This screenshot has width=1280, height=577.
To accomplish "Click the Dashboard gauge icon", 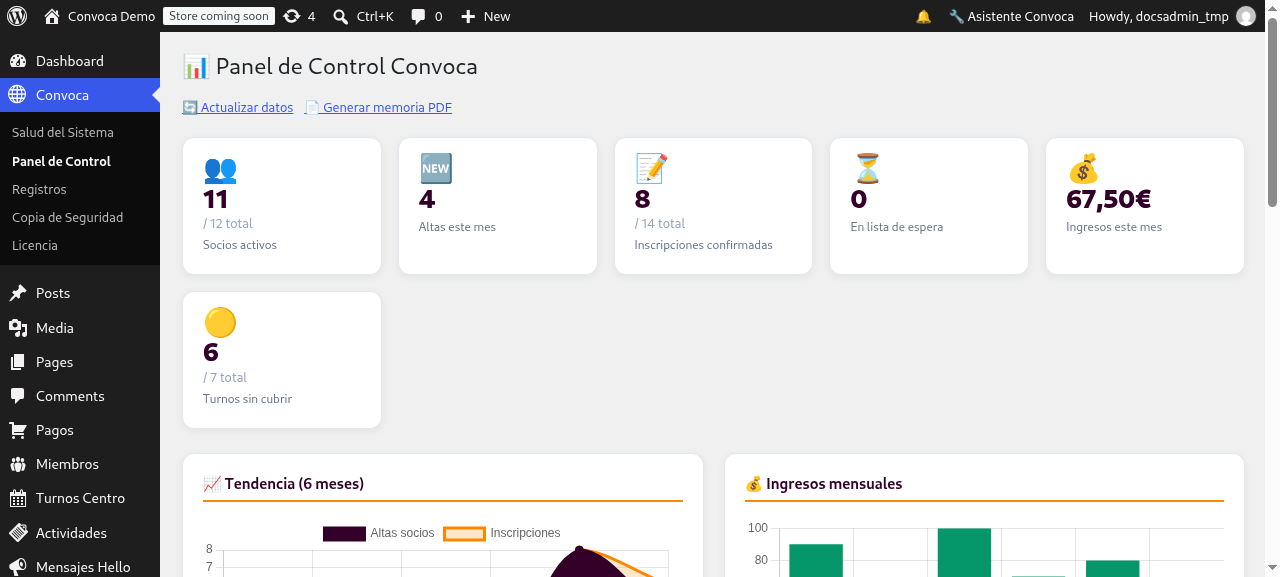I will (18, 61).
